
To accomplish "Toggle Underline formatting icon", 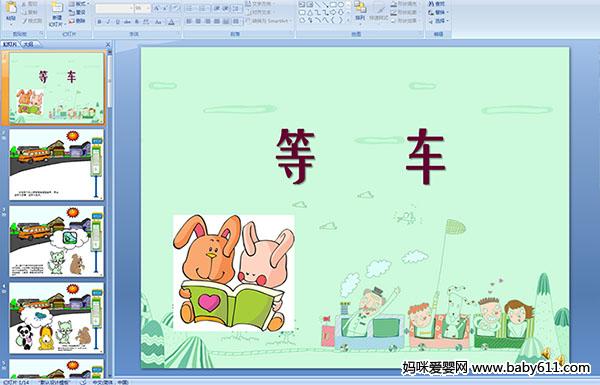I will (118, 22).
